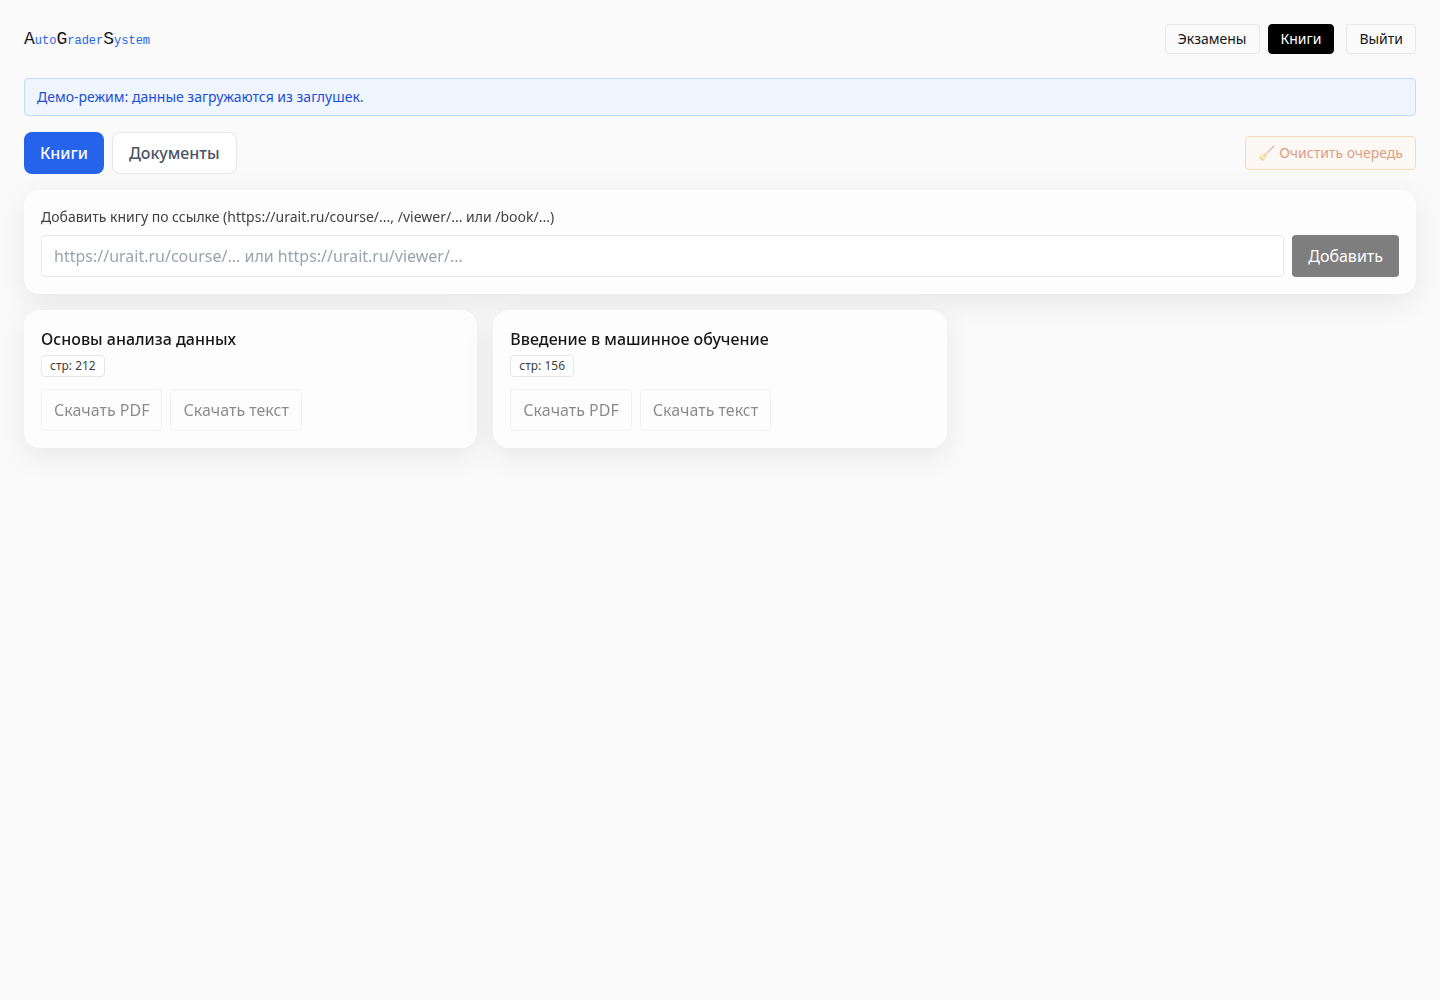The image size is (1440, 1000).
Task: Download text for Введение в машинное обучение
Action: pyautogui.click(x=705, y=410)
